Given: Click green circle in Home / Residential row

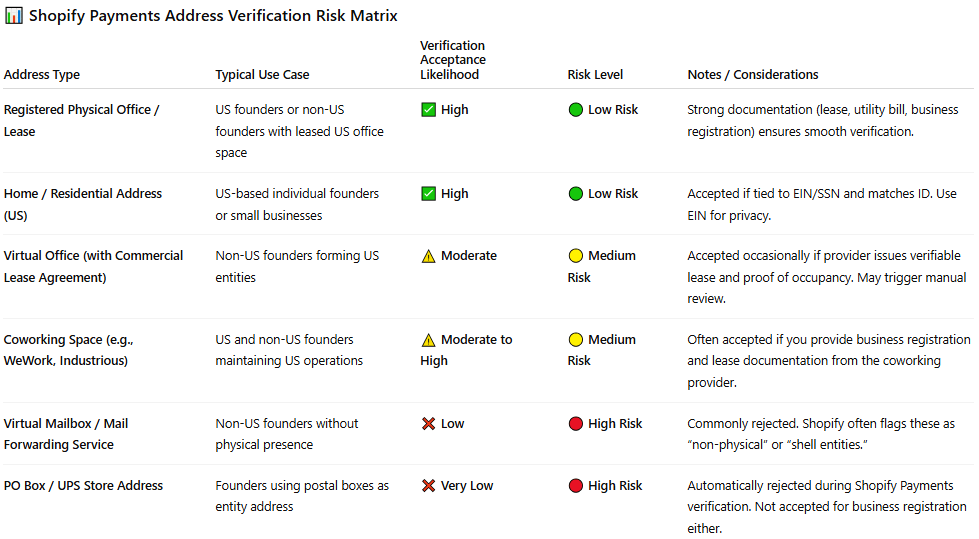Looking at the screenshot, I should pos(575,194).
